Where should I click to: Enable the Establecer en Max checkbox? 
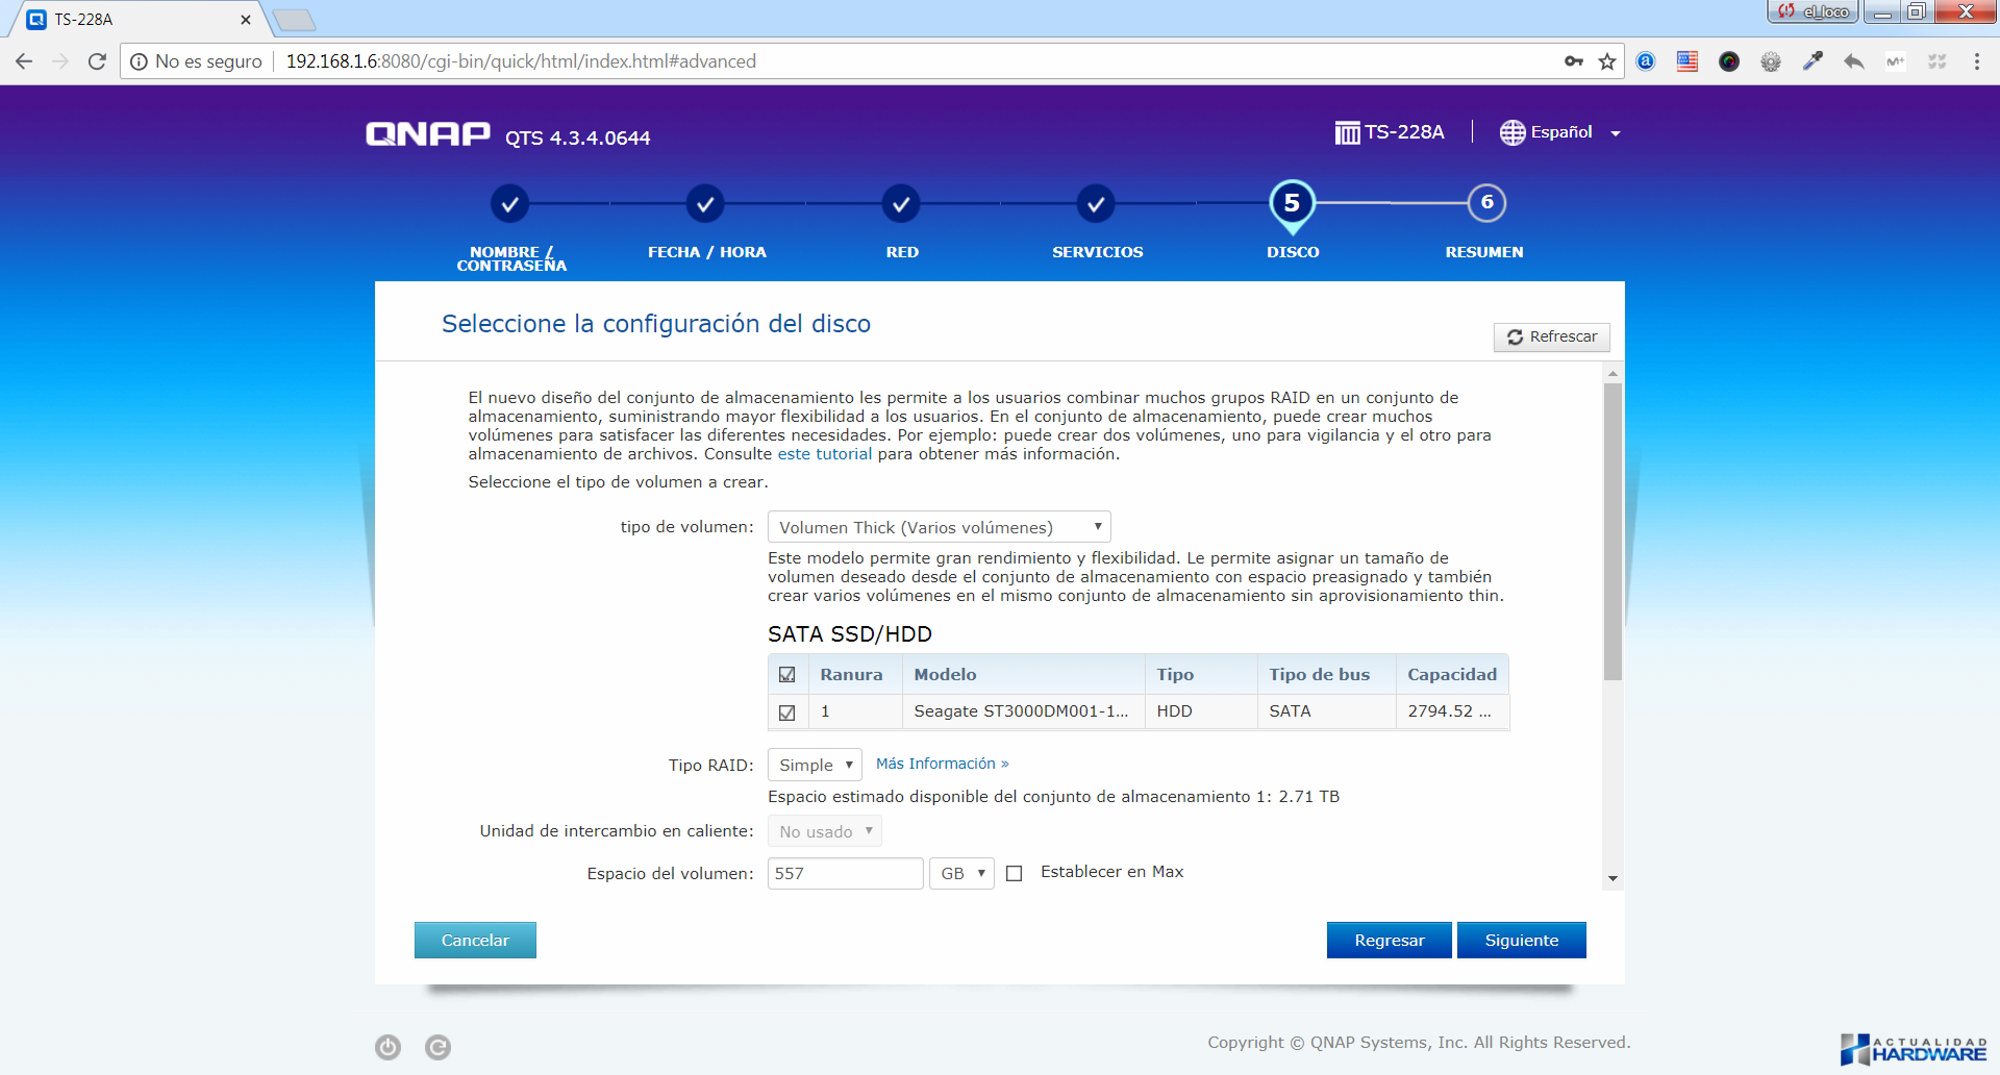pos(1014,873)
